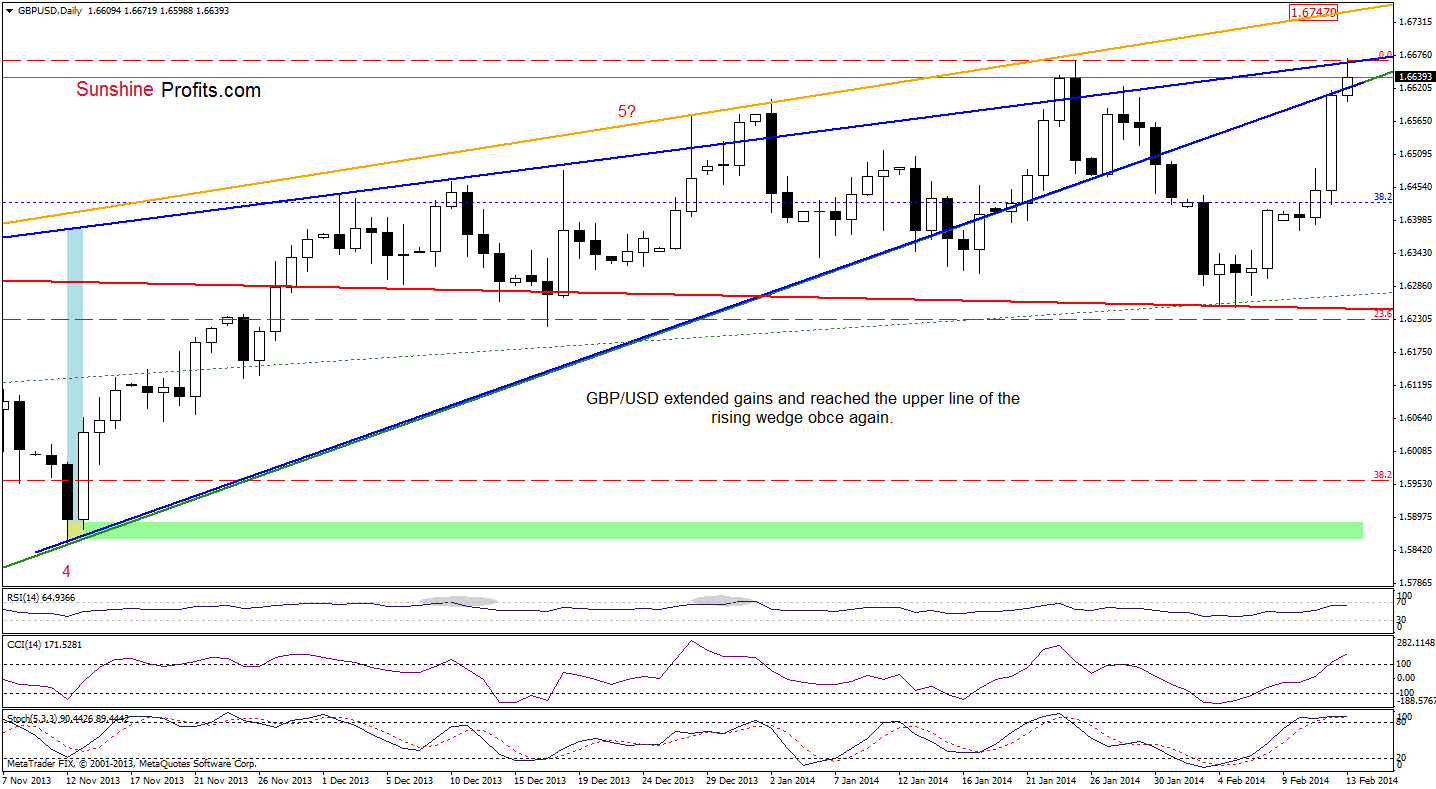
Task: Click the 1.60640 price axis label
Action: click(x=1415, y=418)
